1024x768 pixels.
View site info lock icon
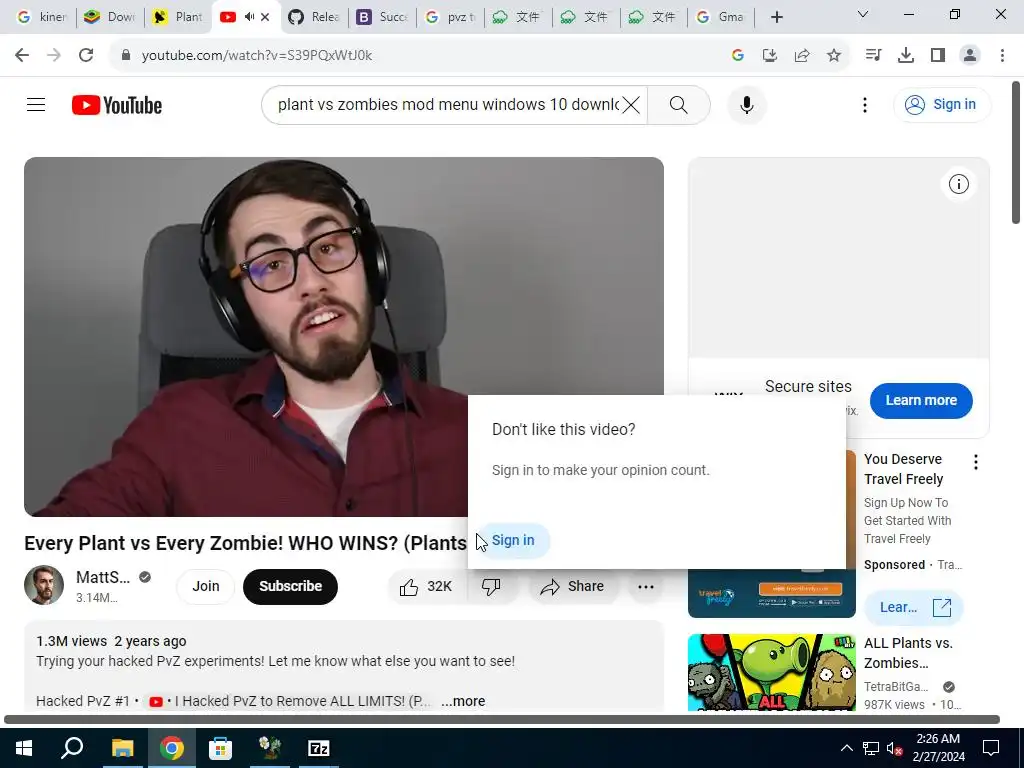tap(125, 55)
